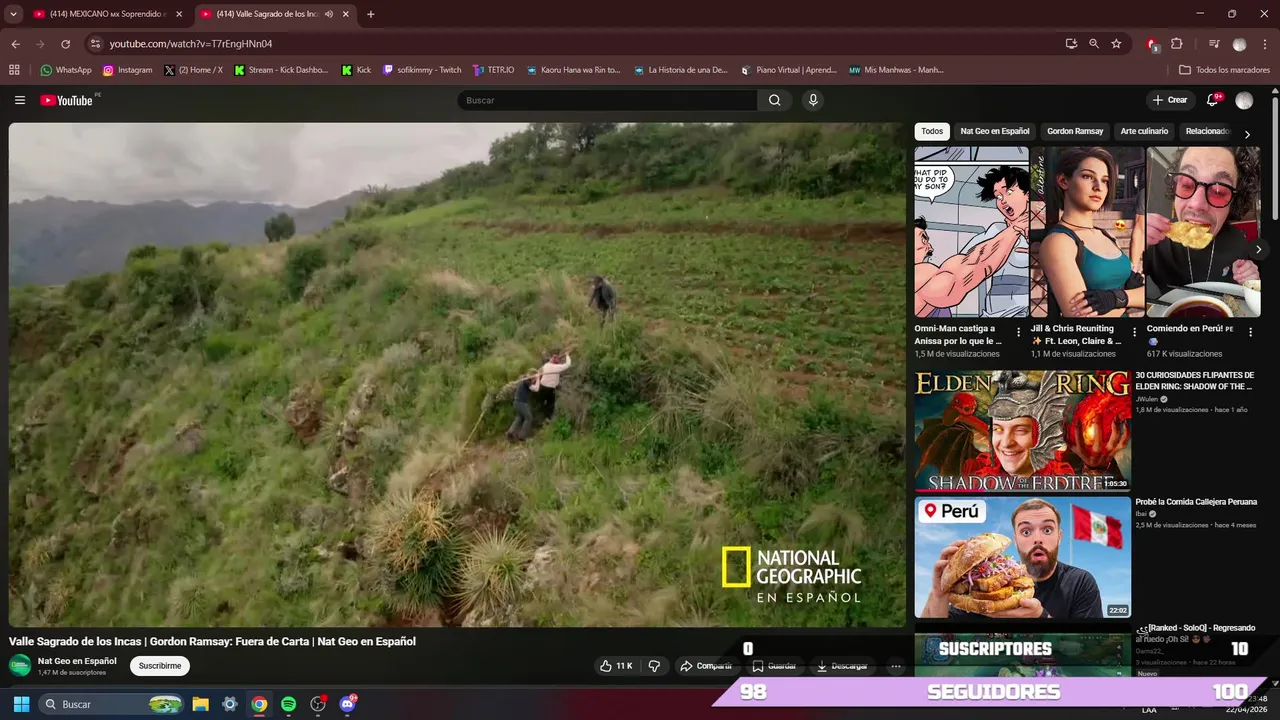This screenshot has height=720, width=1280.
Task: Launch Spotify from the taskbar
Action: pos(288,704)
